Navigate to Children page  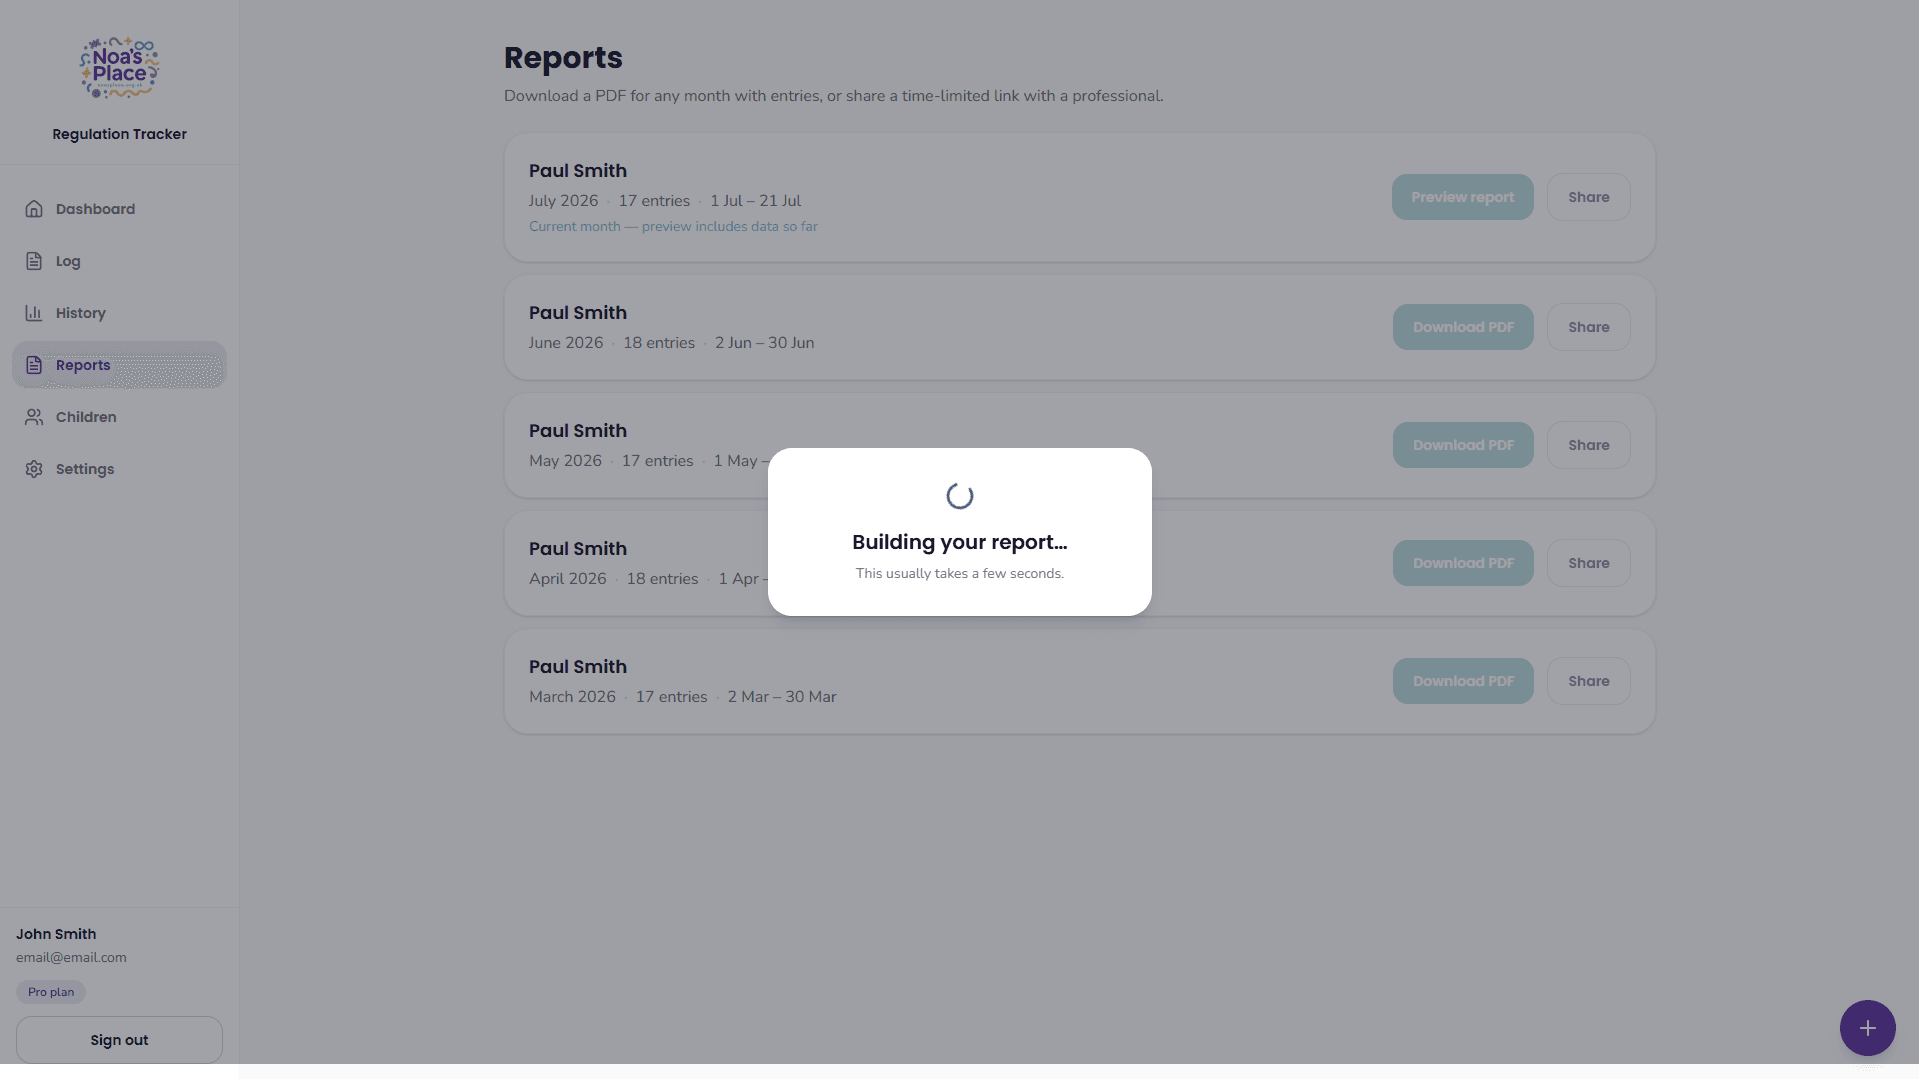coord(119,417)
